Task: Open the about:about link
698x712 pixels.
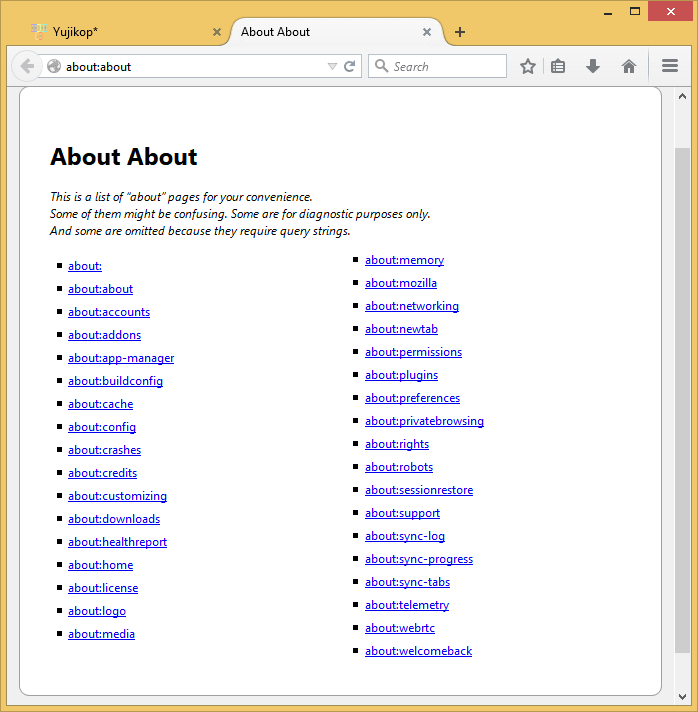Action: click(100, 289)
